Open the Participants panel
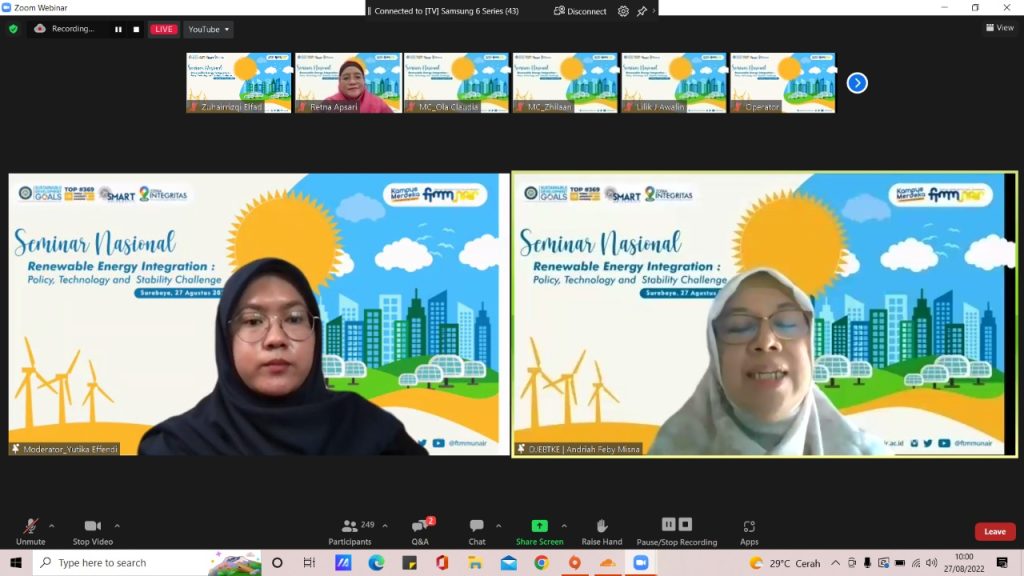Viewport: 1024px width, 576px height. tap(350, 532)
